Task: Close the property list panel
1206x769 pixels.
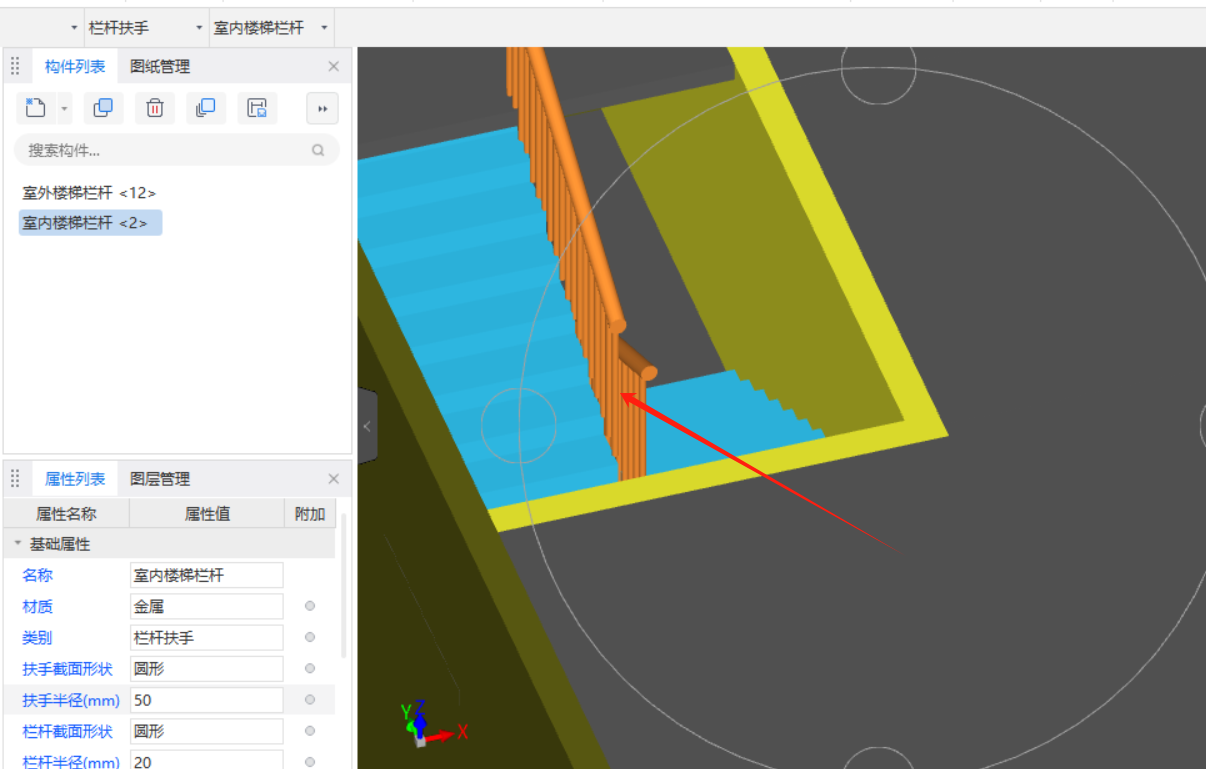Action: coord(334,479)
